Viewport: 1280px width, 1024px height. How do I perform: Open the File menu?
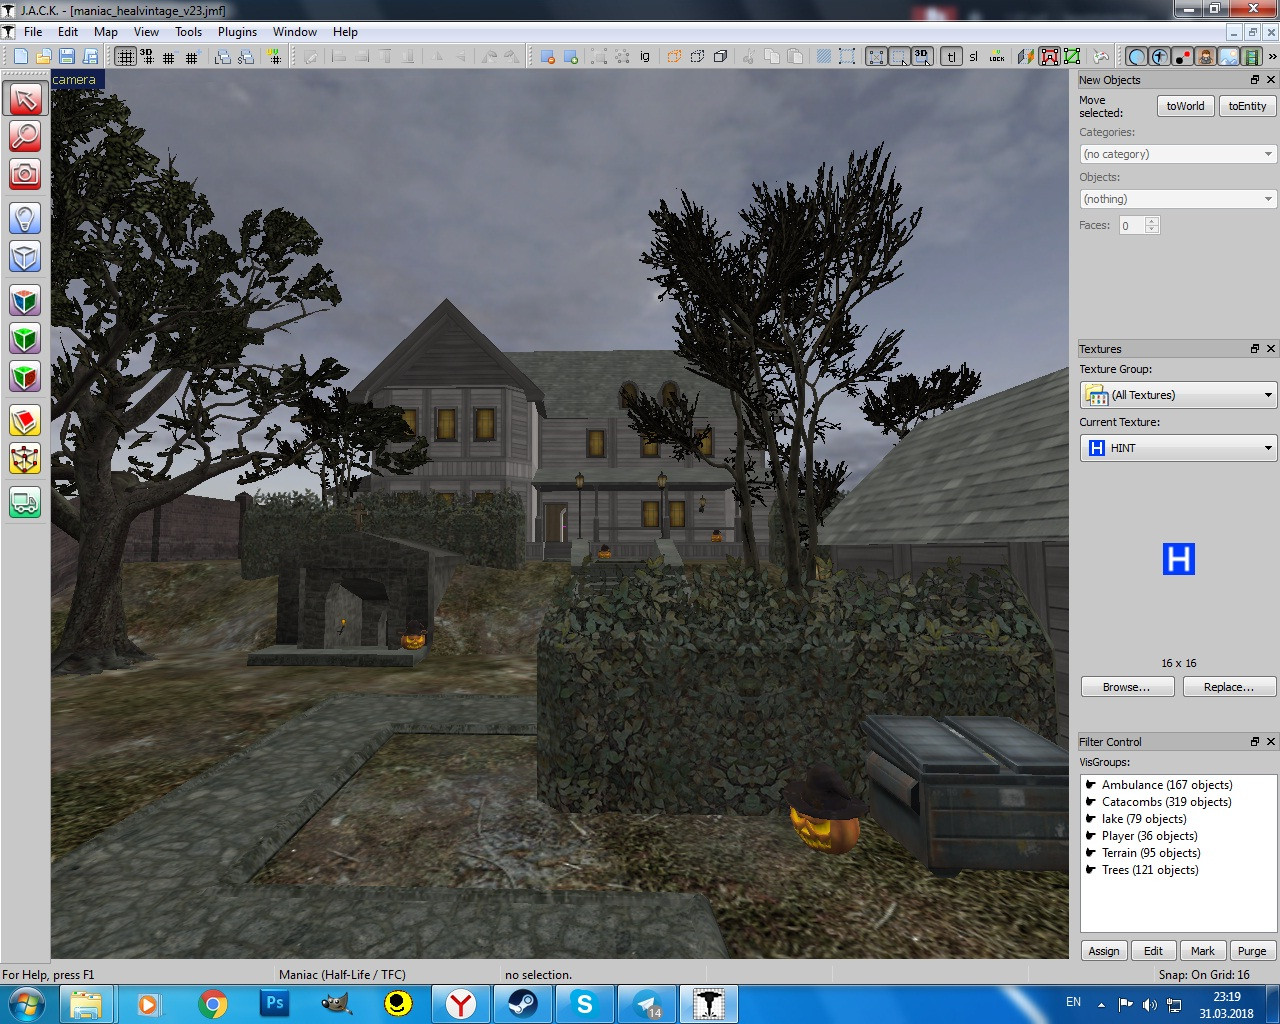pyautogui.click(x=33, y=32)
